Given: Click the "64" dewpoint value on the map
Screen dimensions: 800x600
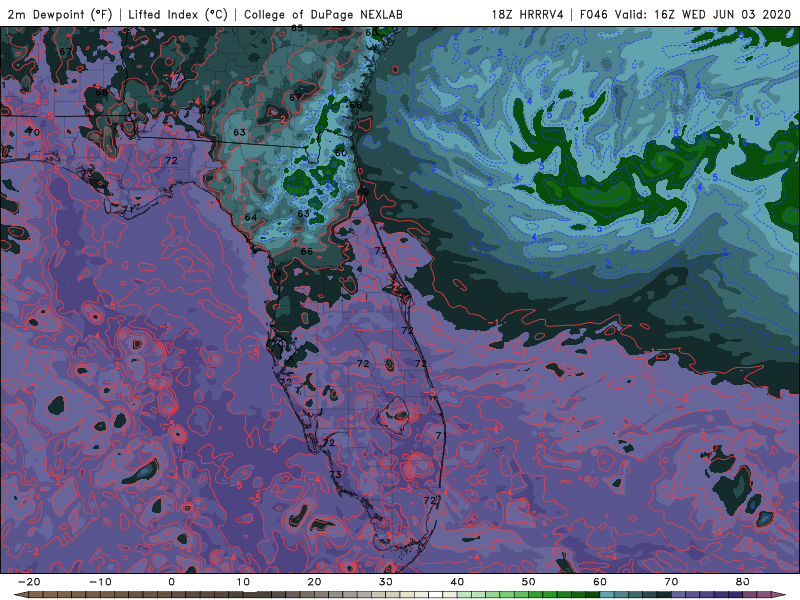Looking at the screenshot, I should [251, 217].
